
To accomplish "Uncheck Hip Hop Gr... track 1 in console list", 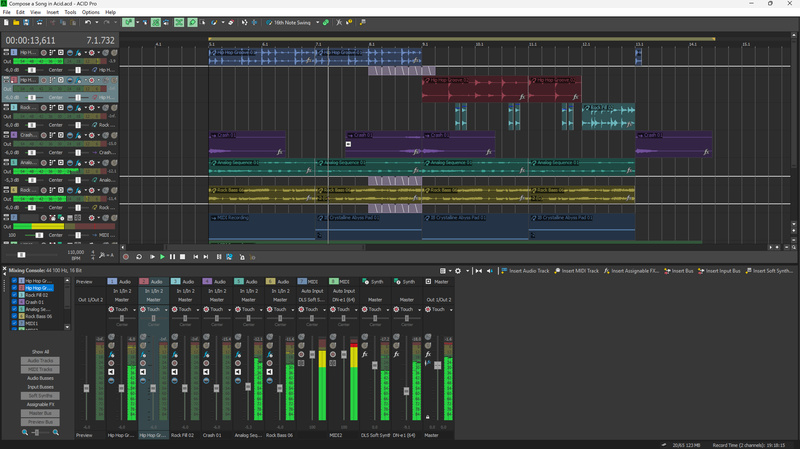I will [14, 281].
